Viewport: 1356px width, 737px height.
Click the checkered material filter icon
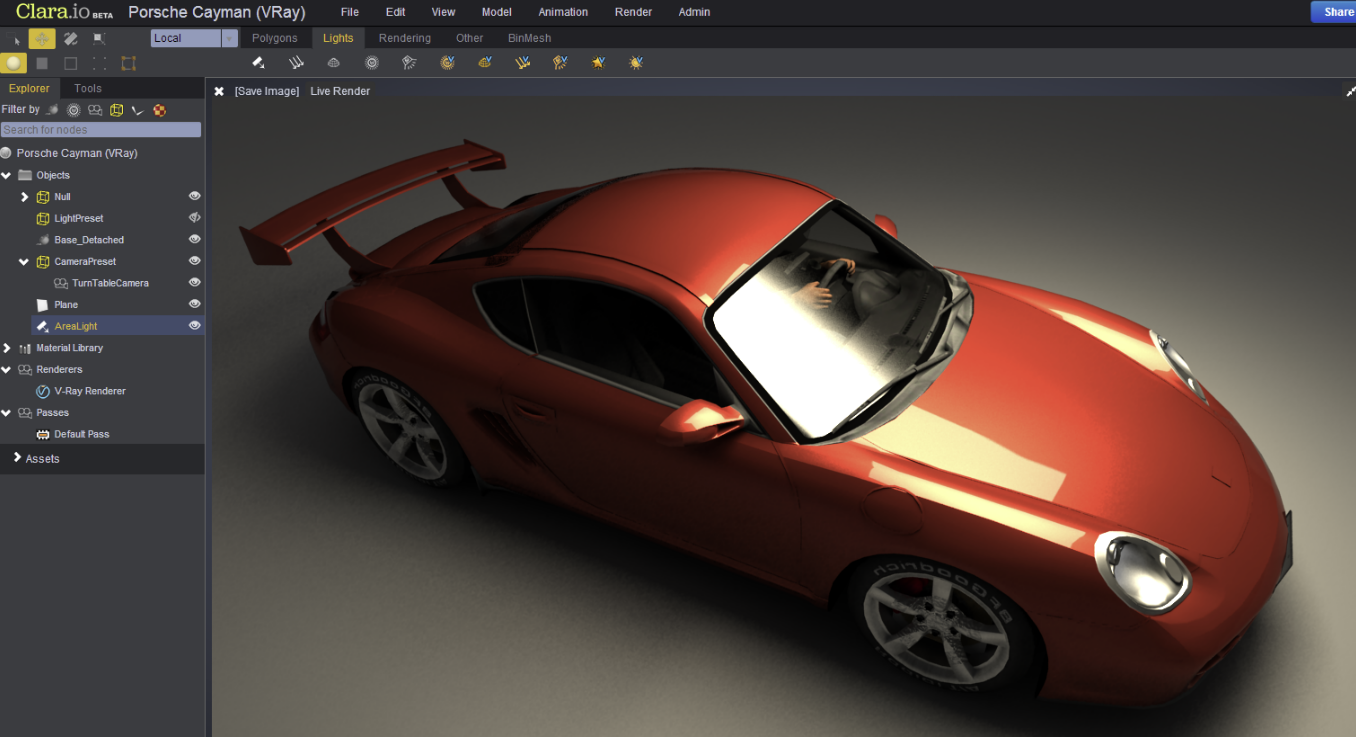(159, 110)
